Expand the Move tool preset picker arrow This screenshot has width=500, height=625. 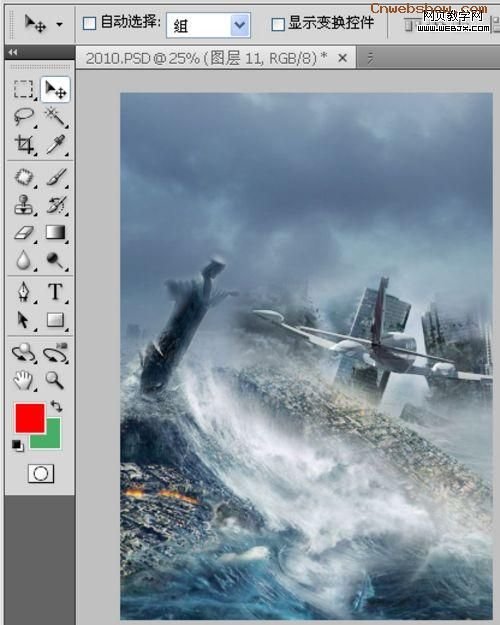pos(59,25)
